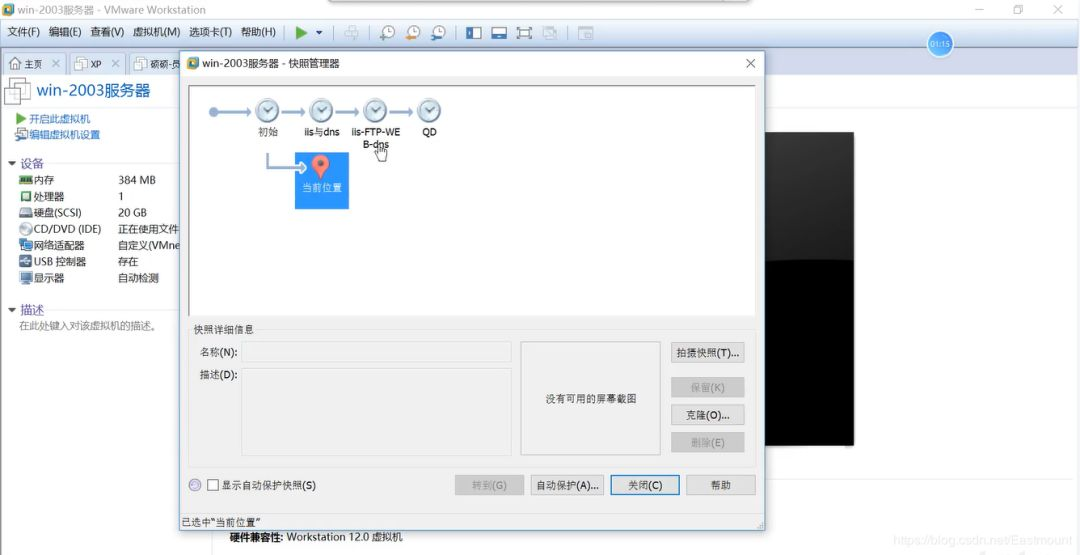Click the snapshot manager wrench toolbar icon
Viewport: 1080px width, 555px height.
click(438, 32)
